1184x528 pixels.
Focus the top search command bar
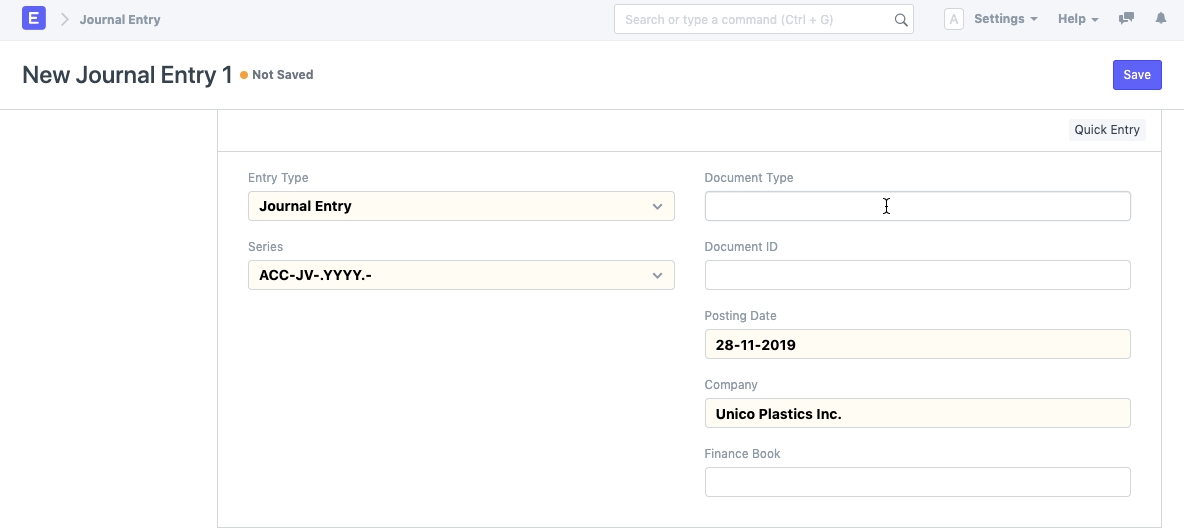coord(756,20)
